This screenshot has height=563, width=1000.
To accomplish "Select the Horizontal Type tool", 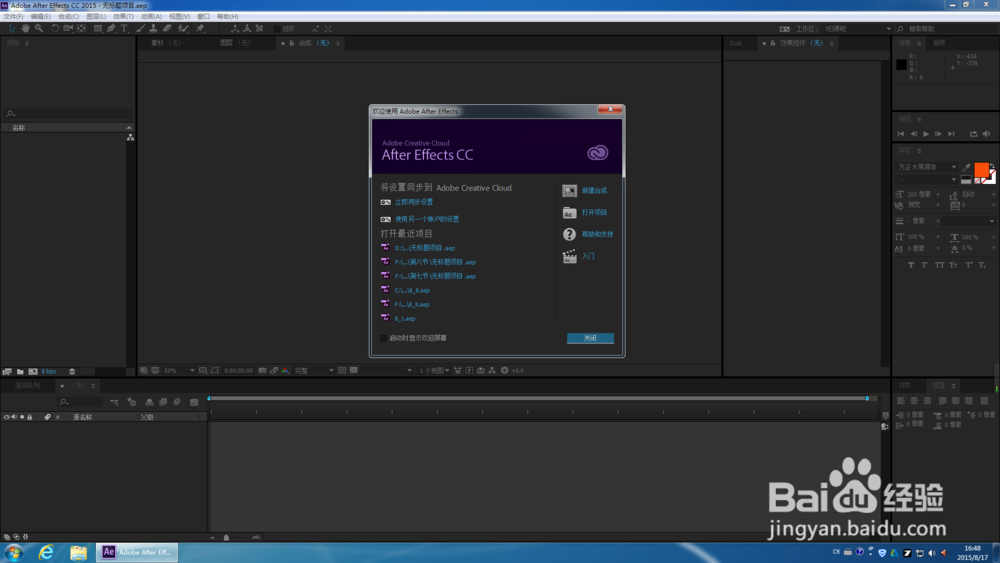I will [124, 29].
